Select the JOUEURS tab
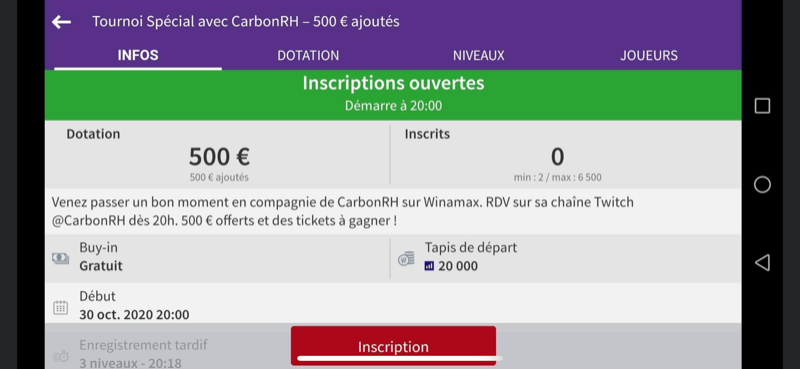 pyautogui.click(x=649, y=55)
